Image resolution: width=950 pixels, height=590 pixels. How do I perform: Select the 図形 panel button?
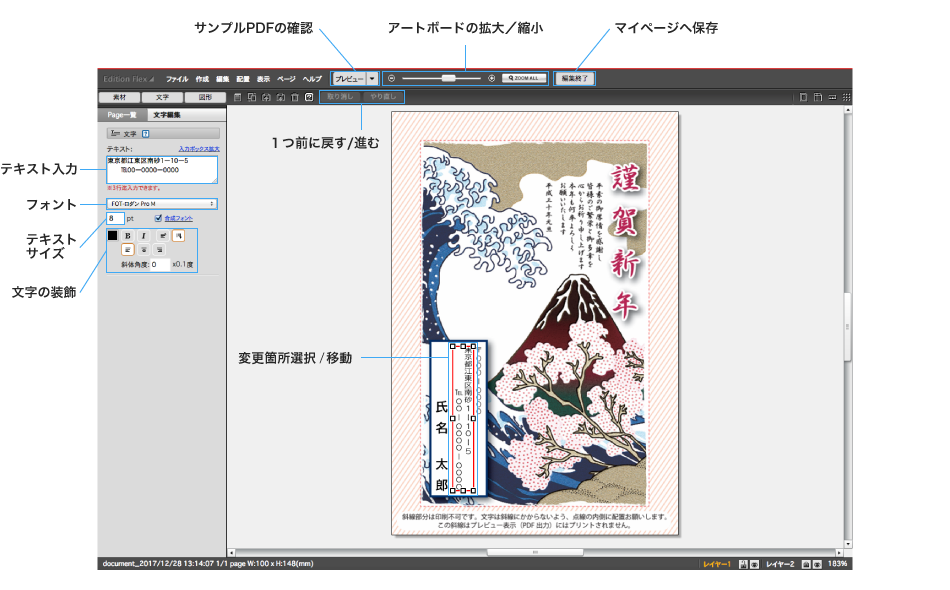205,97
